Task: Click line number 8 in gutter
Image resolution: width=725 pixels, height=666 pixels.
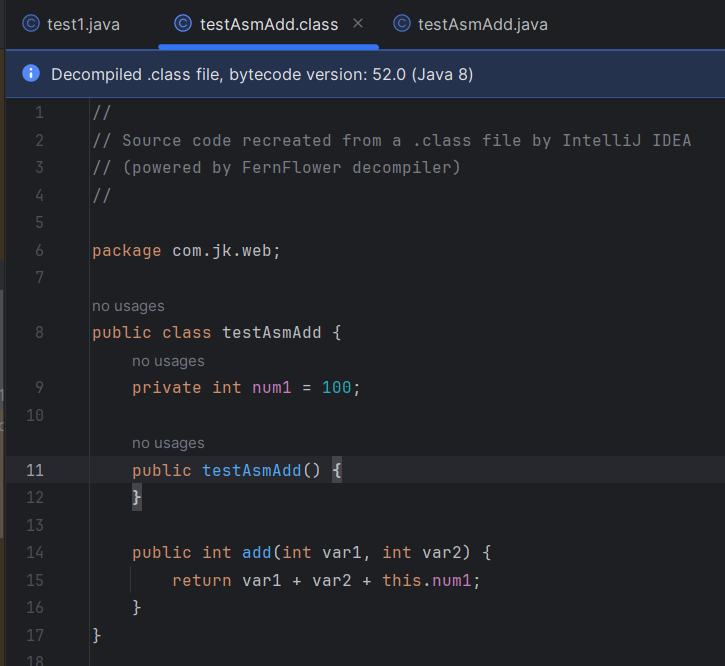Action: pyautogui.click(x=39, y=333)
